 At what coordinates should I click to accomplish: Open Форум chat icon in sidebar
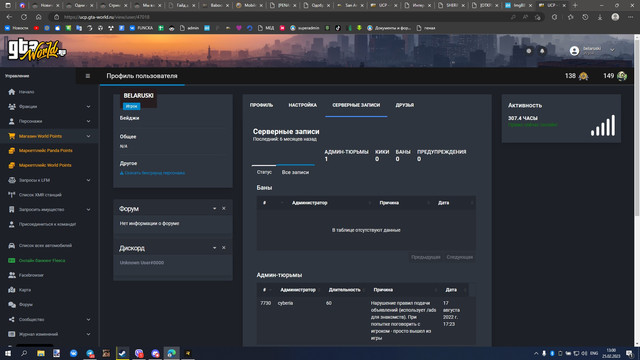pyautogui.click(x=12, y=304)
